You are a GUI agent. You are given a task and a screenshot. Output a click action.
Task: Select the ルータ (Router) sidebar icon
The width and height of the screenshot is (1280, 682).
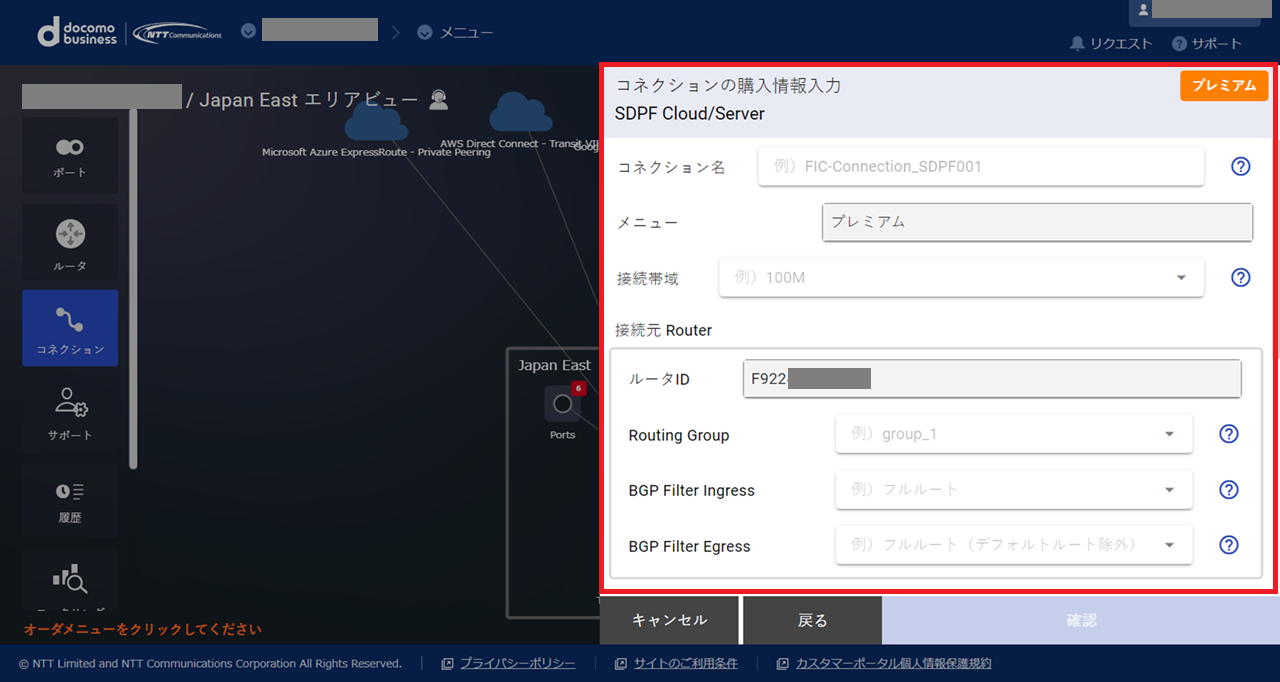click(70, 243)
